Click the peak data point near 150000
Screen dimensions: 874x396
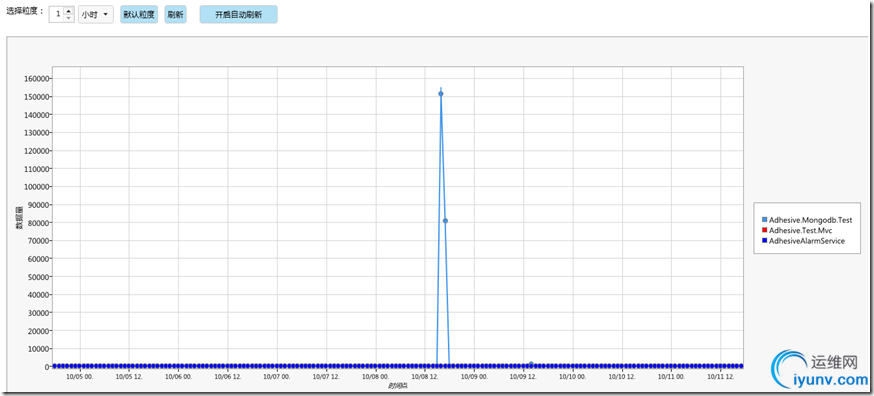click(x=441, y=94)
